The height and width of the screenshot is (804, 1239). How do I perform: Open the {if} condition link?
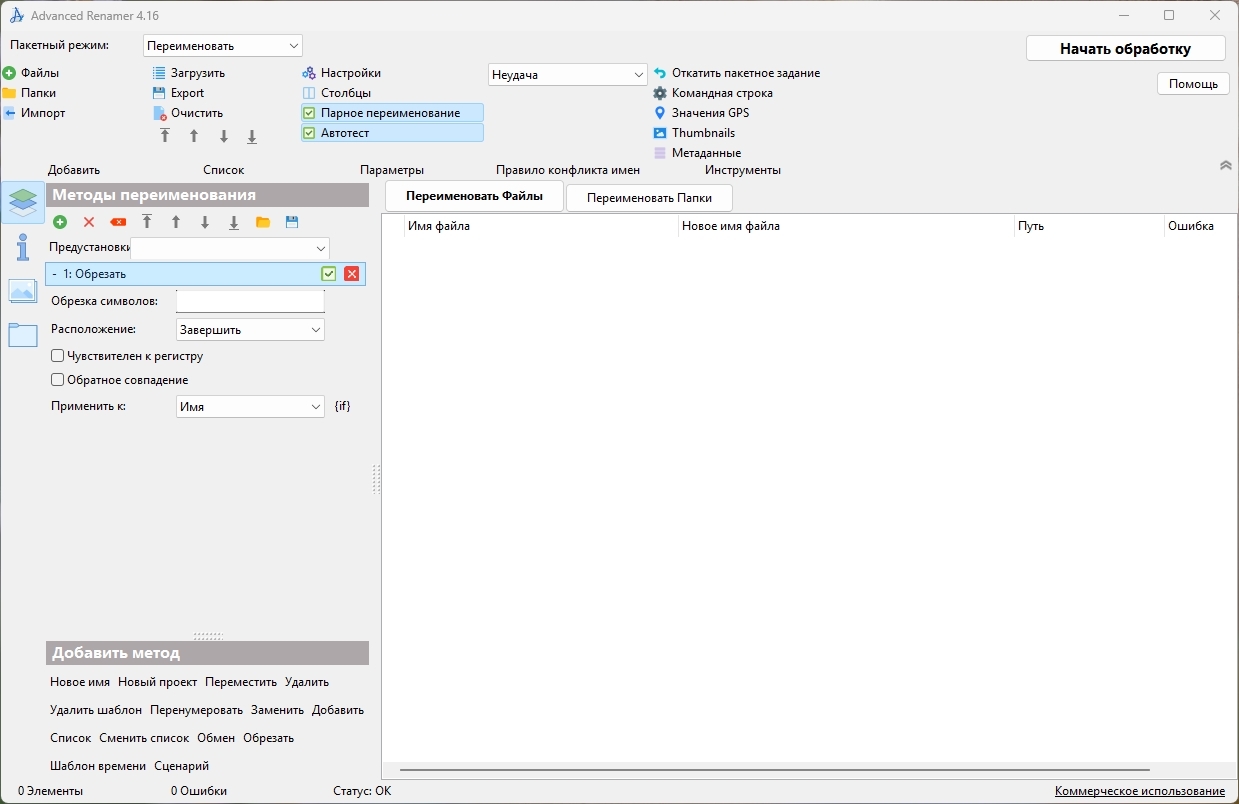click(342, 407)
